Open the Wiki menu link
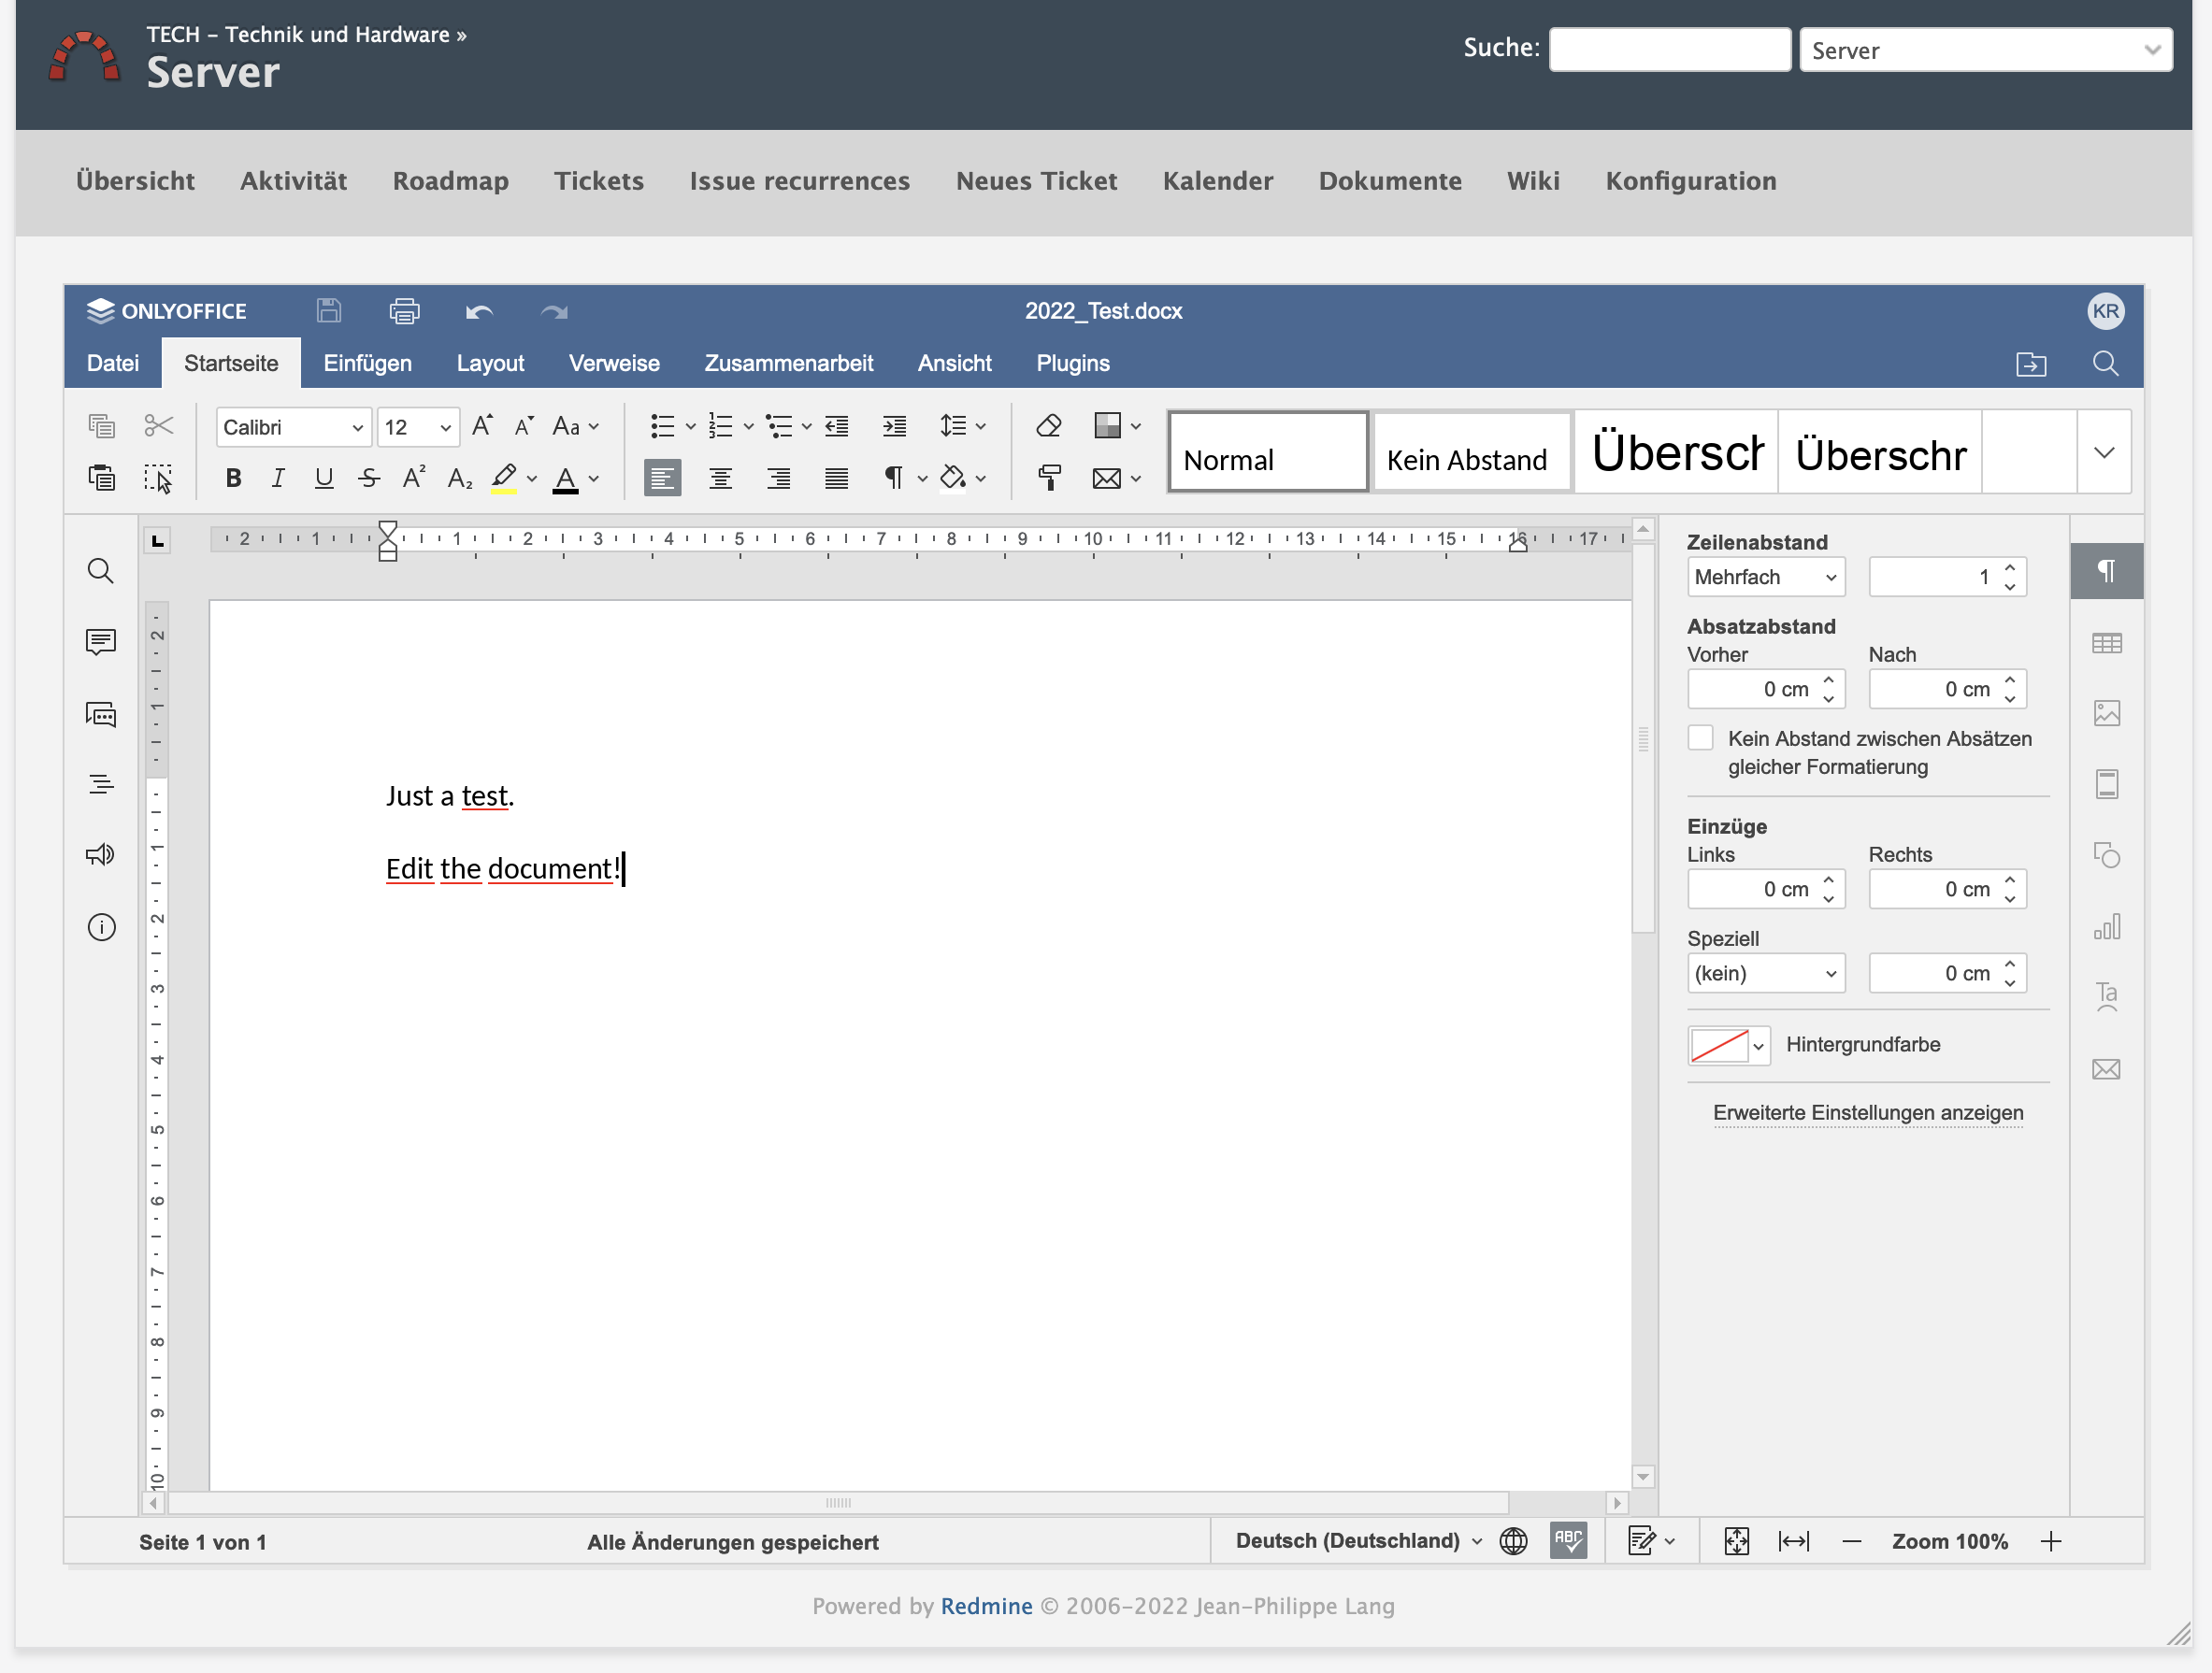2212x1673 pixels. (1533, 181)
